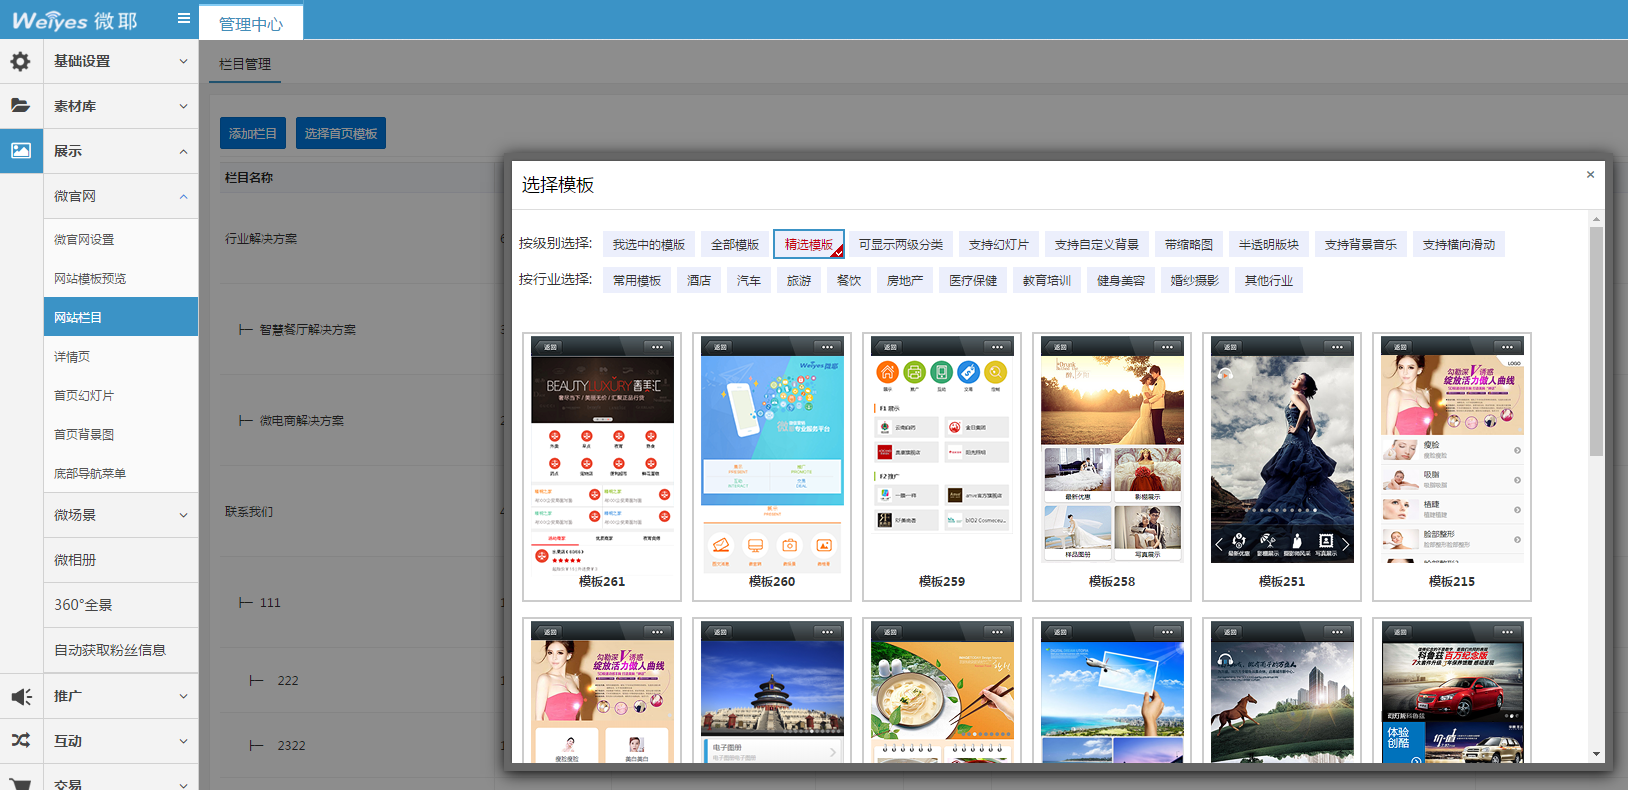Filter by 支持自定义背景

[x=1097, y=244]
